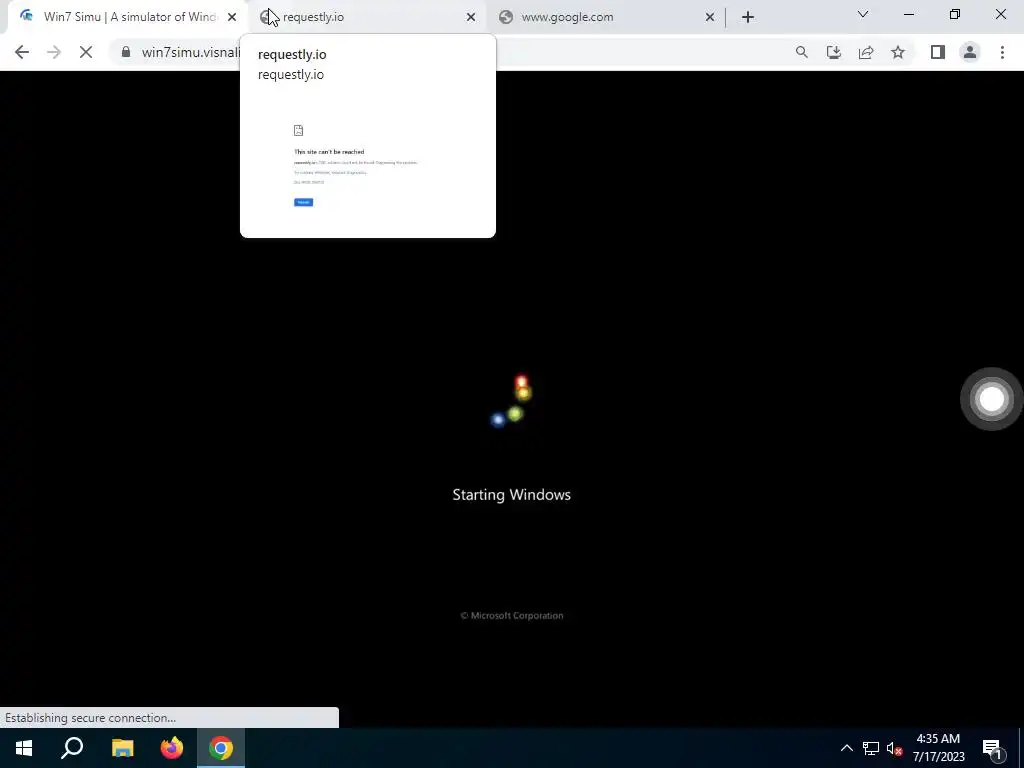
Task: Open a new tab
Action: 748,17
